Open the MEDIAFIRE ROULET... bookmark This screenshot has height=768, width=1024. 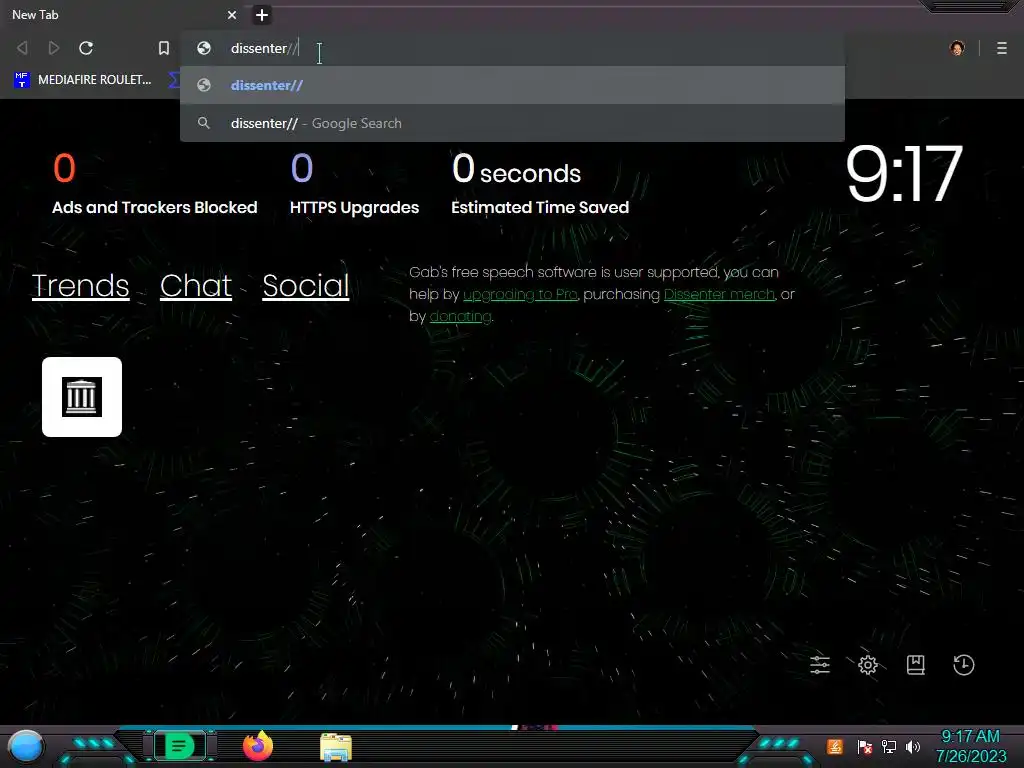83,80
